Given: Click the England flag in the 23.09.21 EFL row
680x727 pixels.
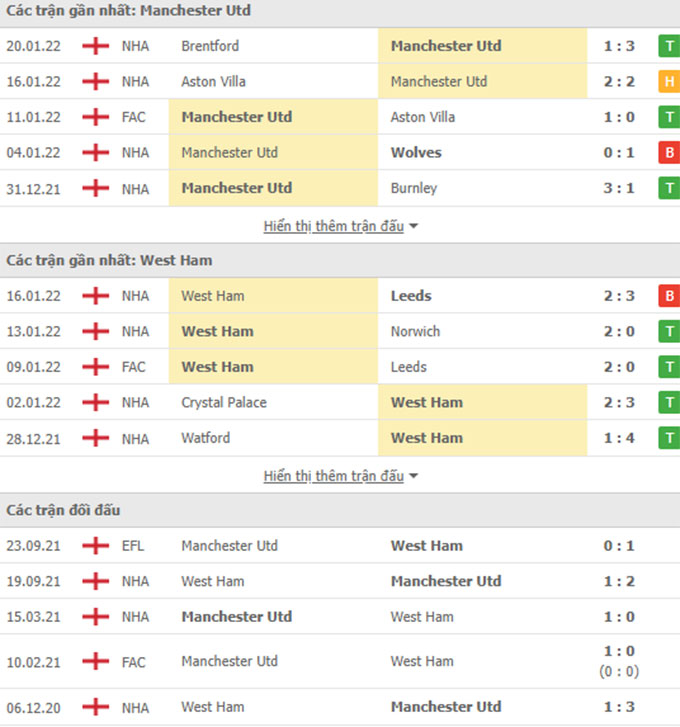Looking at the screenshot, I should coord(96,546).
